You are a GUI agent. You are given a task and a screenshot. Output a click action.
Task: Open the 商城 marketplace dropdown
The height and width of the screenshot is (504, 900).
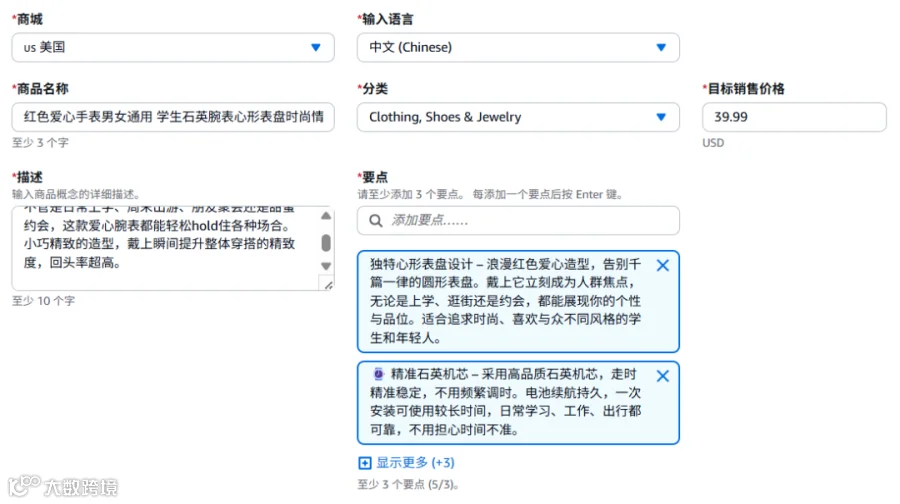pyautogui.click(x=173, y=48)
